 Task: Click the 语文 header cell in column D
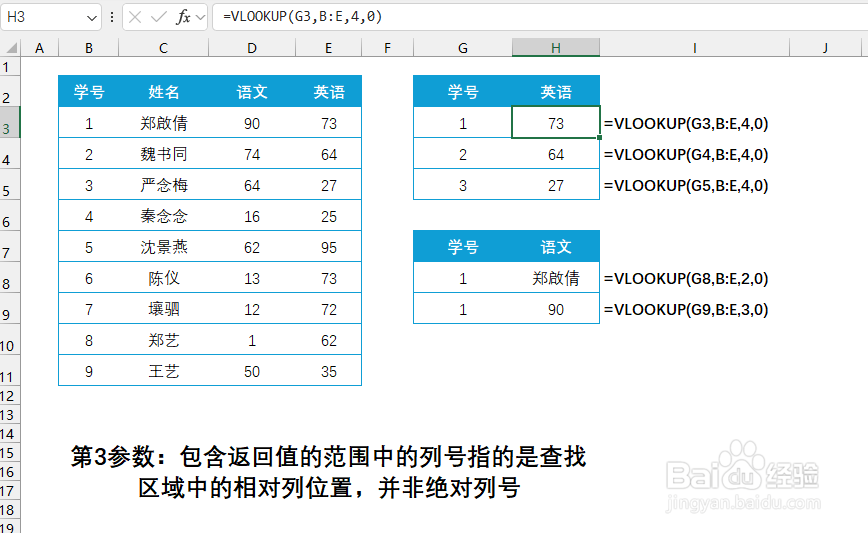pyautogui.click(x=252, y=92)
